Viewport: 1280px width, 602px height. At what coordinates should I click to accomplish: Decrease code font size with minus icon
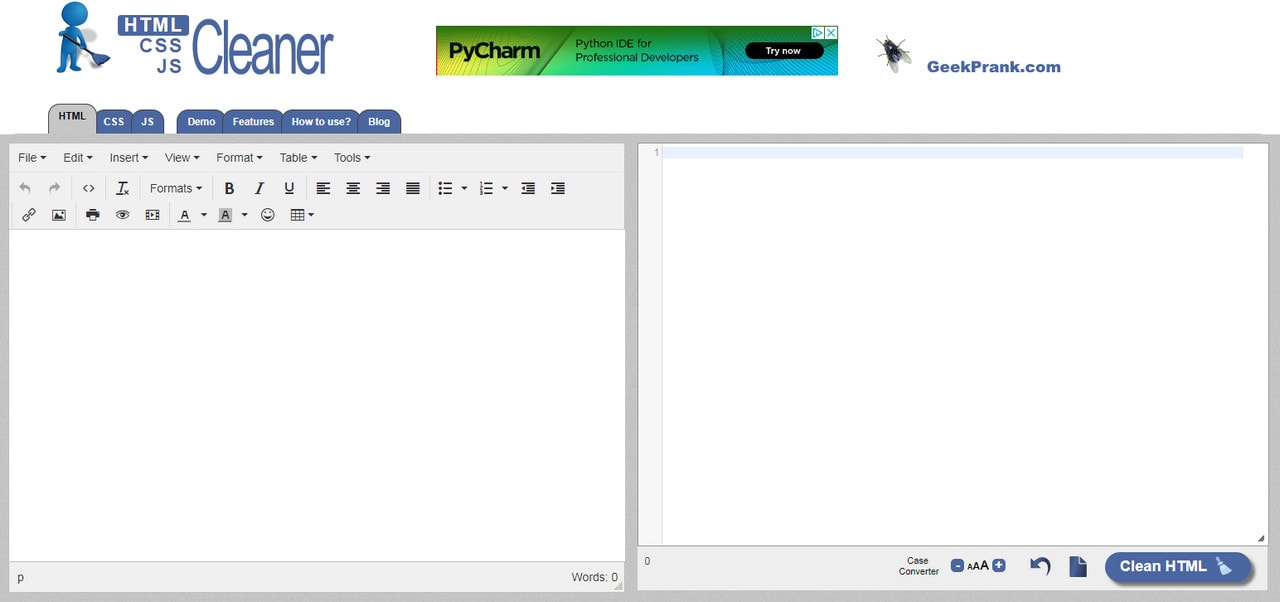957,566
